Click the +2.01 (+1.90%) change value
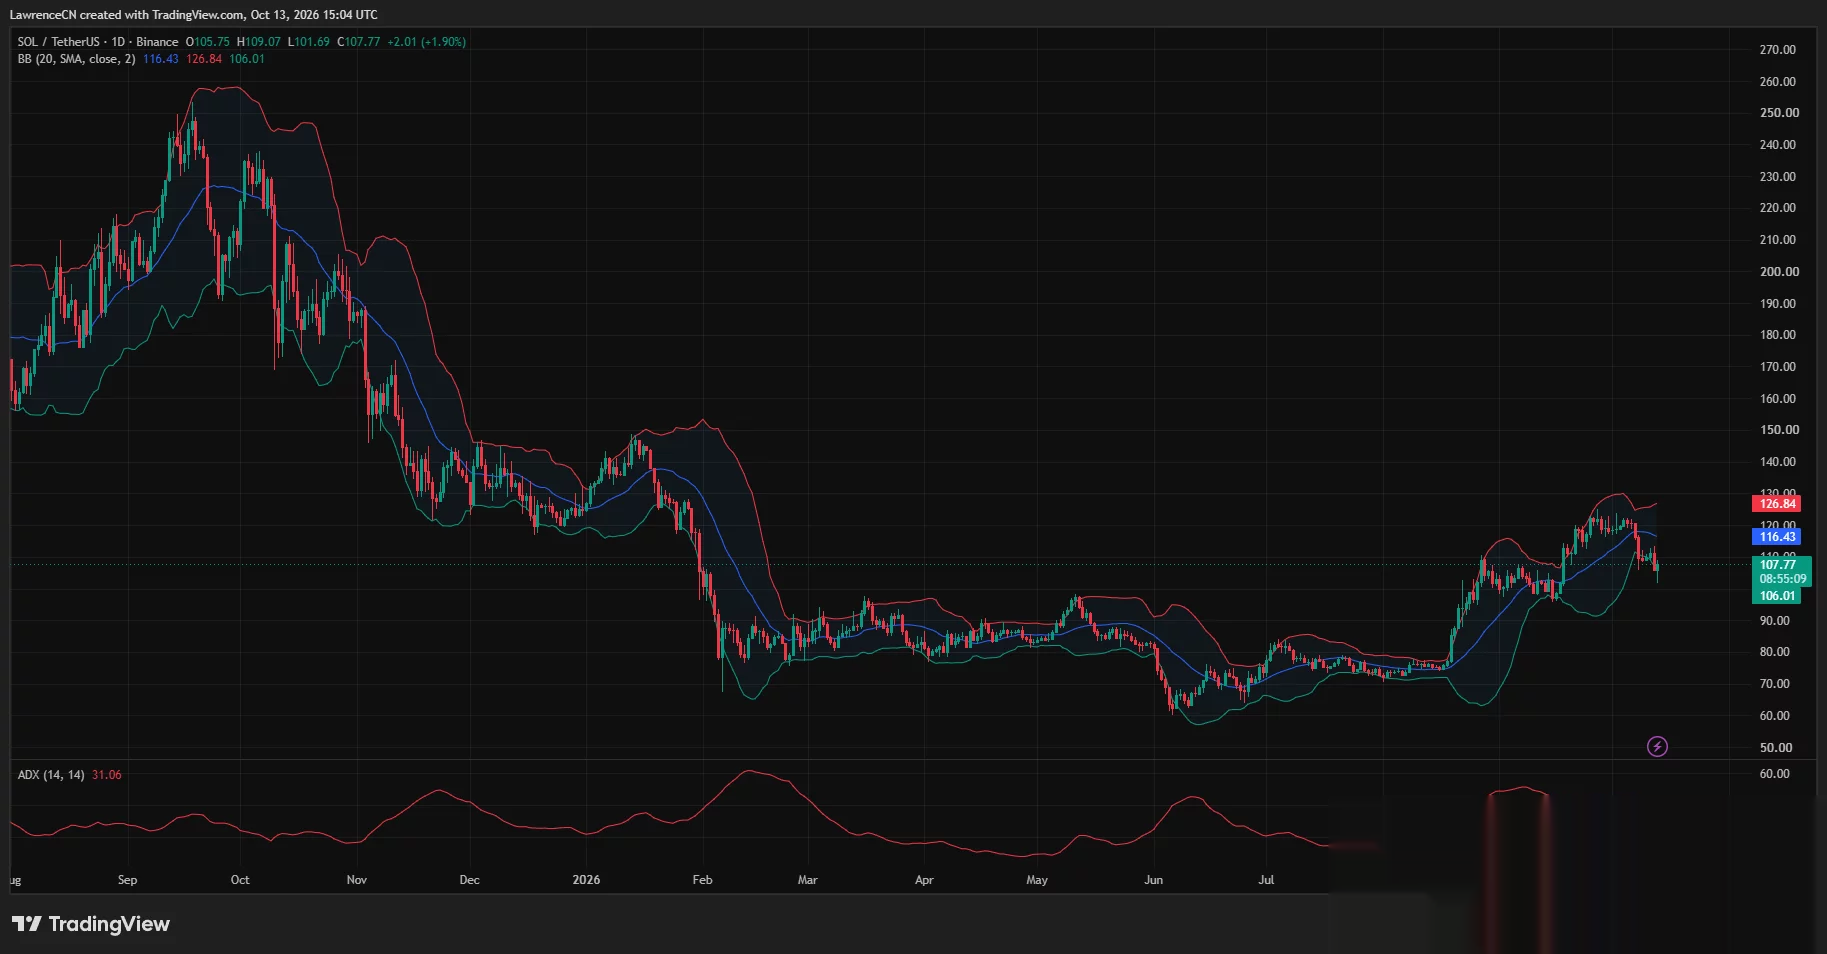Viewport: 1827px width, 954px height. click(x=427, y=42)
